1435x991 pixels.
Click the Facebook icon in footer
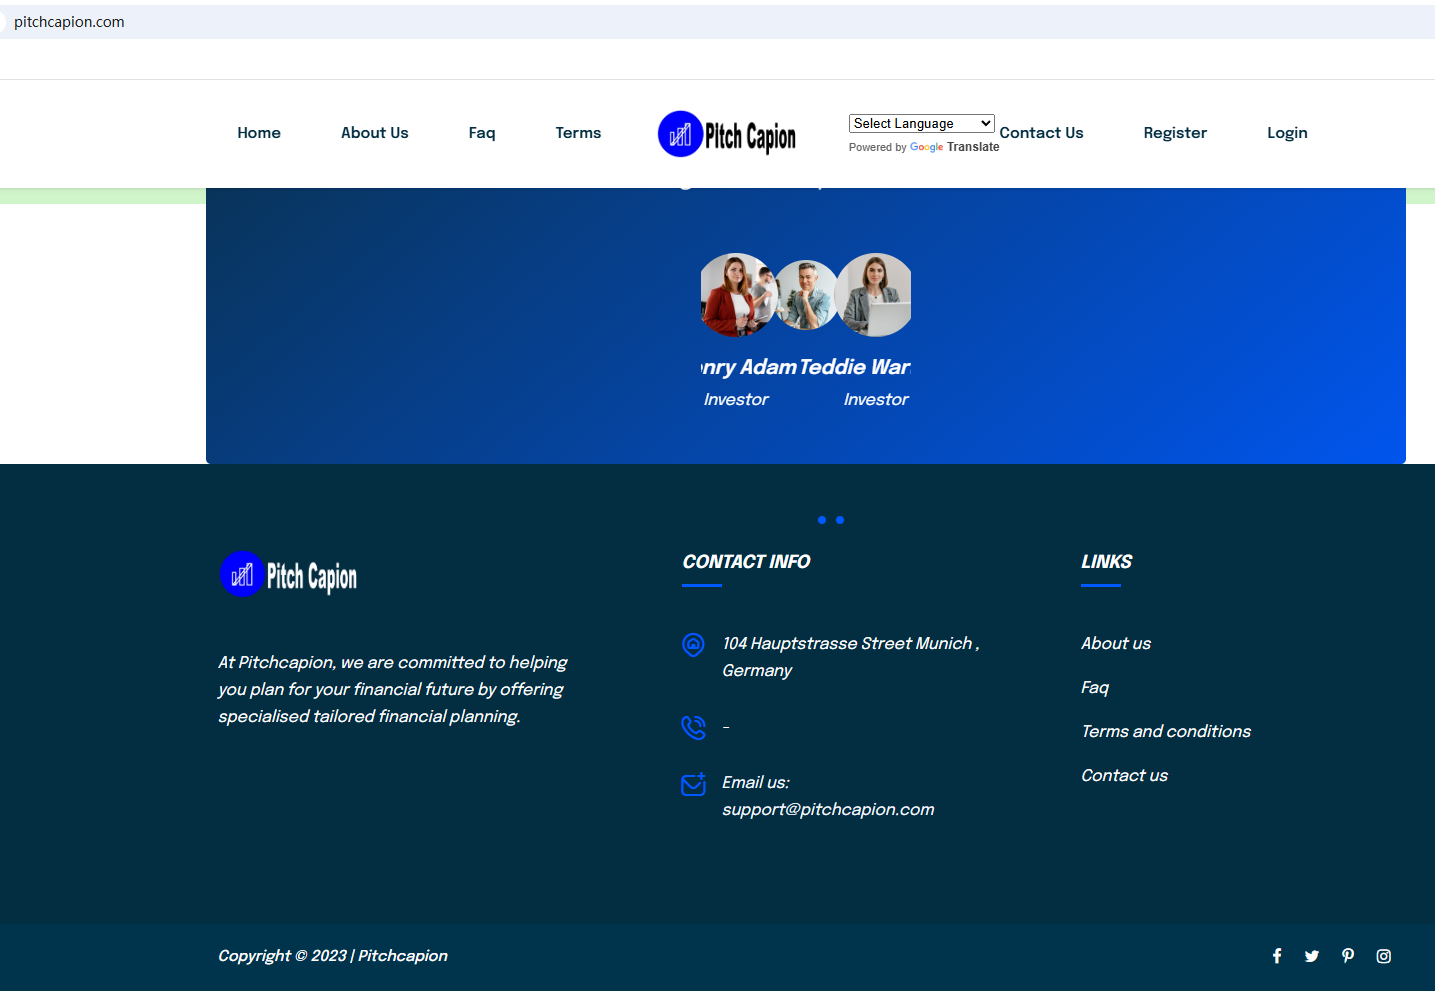(x=1277, y=956)
